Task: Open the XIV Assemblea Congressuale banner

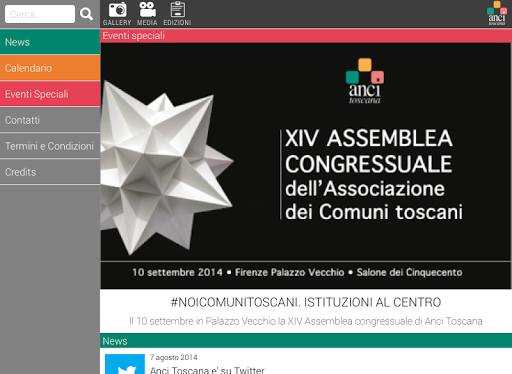Action: [306, 166]
